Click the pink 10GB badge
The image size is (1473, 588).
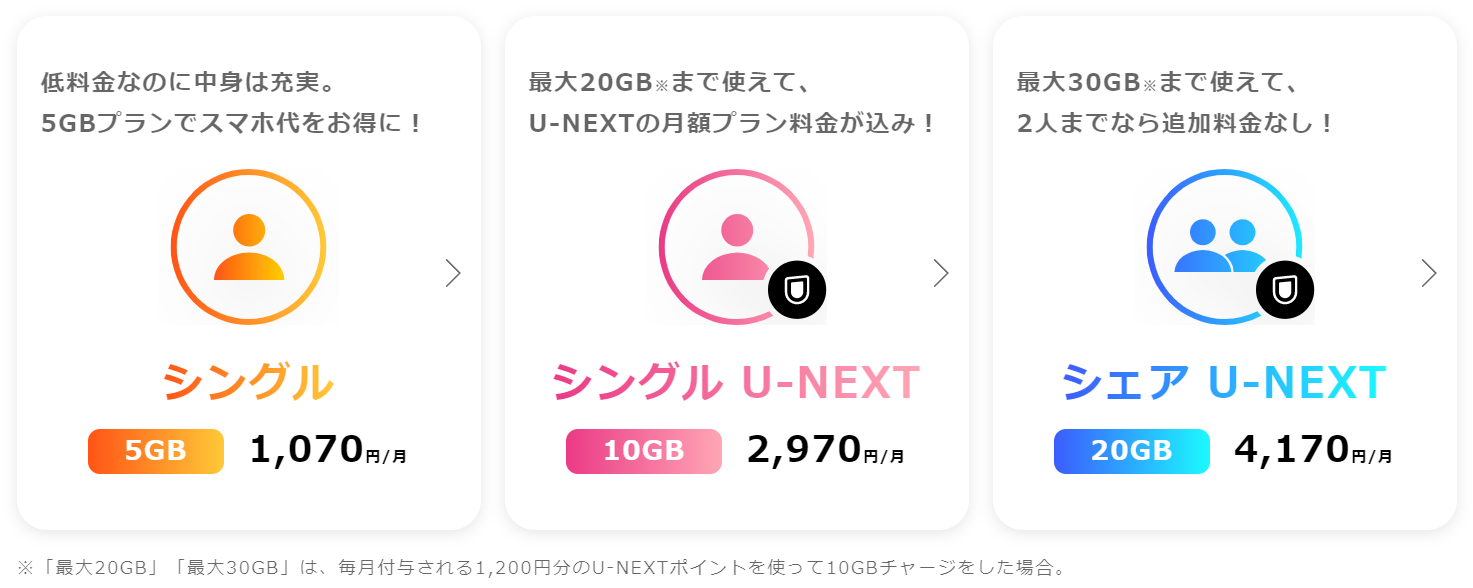(644, 451)
